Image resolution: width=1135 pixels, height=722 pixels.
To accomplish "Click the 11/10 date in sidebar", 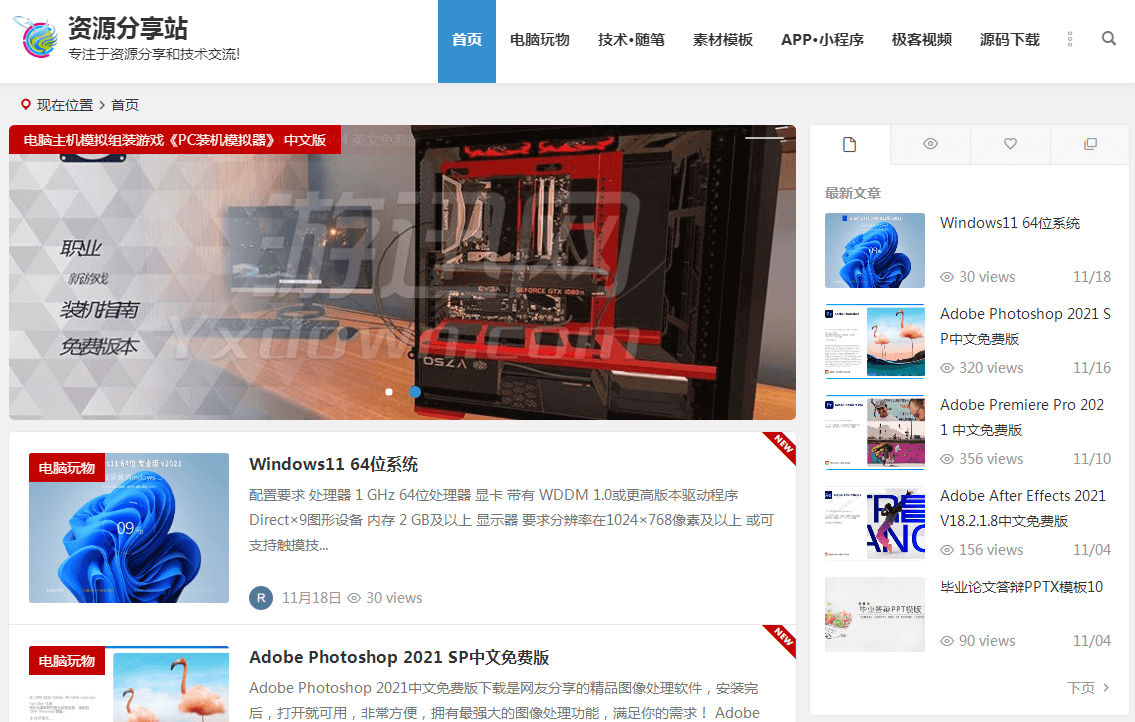I will 1092,459.
